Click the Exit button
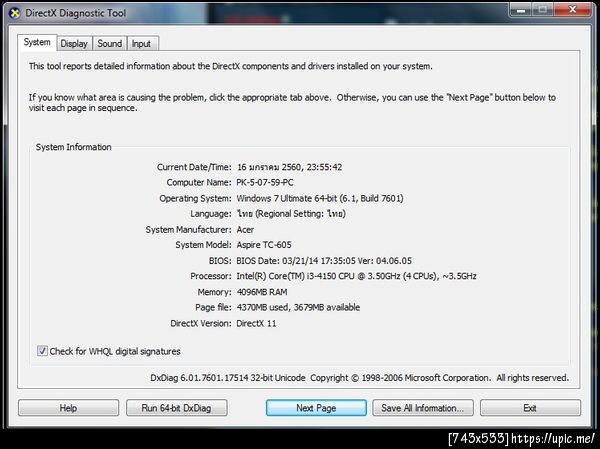Screen dimensions: 600x449 pyautogui.click(x=530, y=408)
